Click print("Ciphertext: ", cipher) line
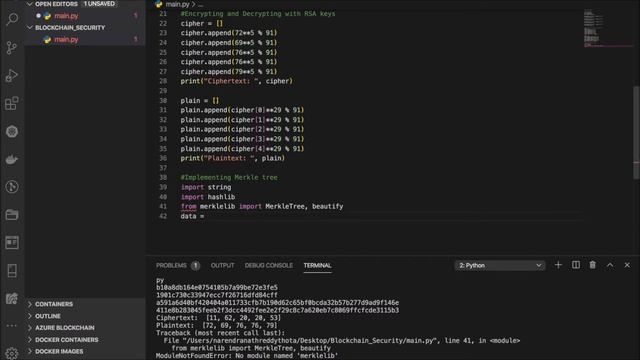The width and height of the screenshot is (640, 360). pyautogui.click(x=237, y=81)
